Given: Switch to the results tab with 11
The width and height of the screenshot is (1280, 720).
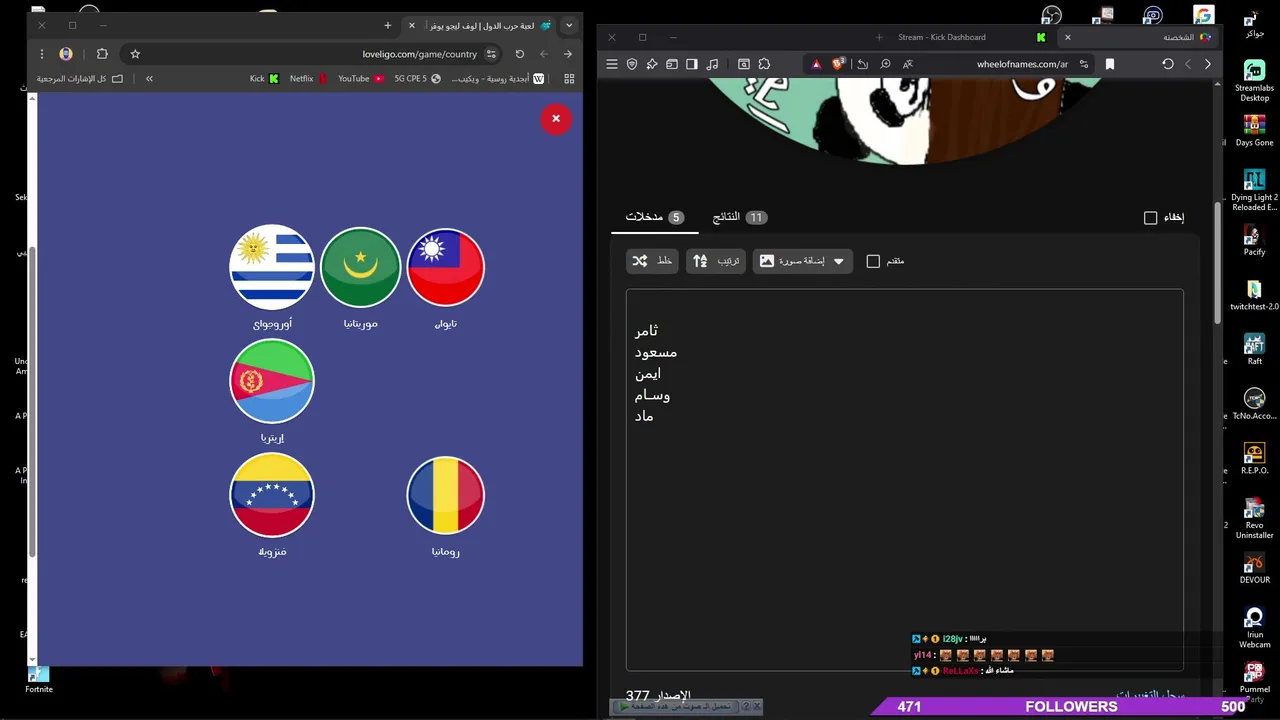Looking at the screenshot, I should point(739,217).
